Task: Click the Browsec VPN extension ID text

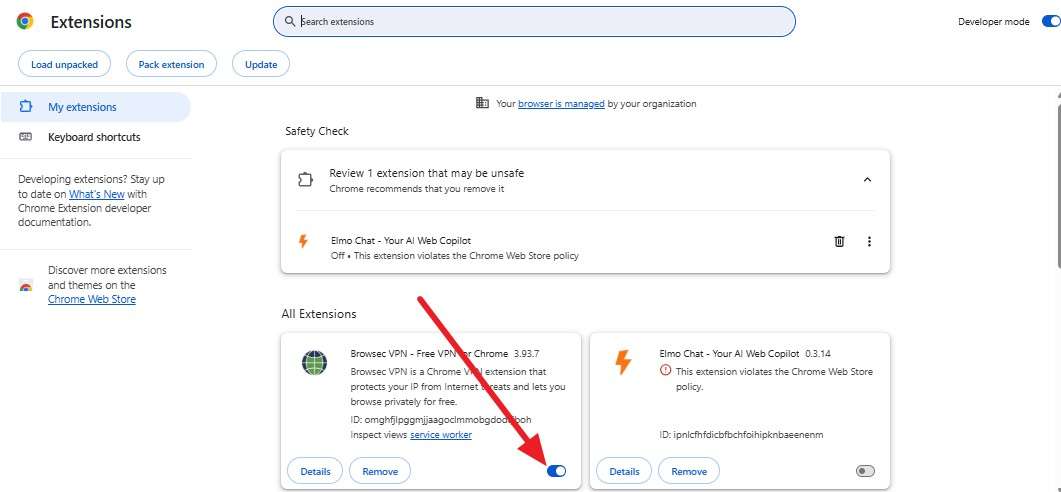Action: (x=441, y=420)
